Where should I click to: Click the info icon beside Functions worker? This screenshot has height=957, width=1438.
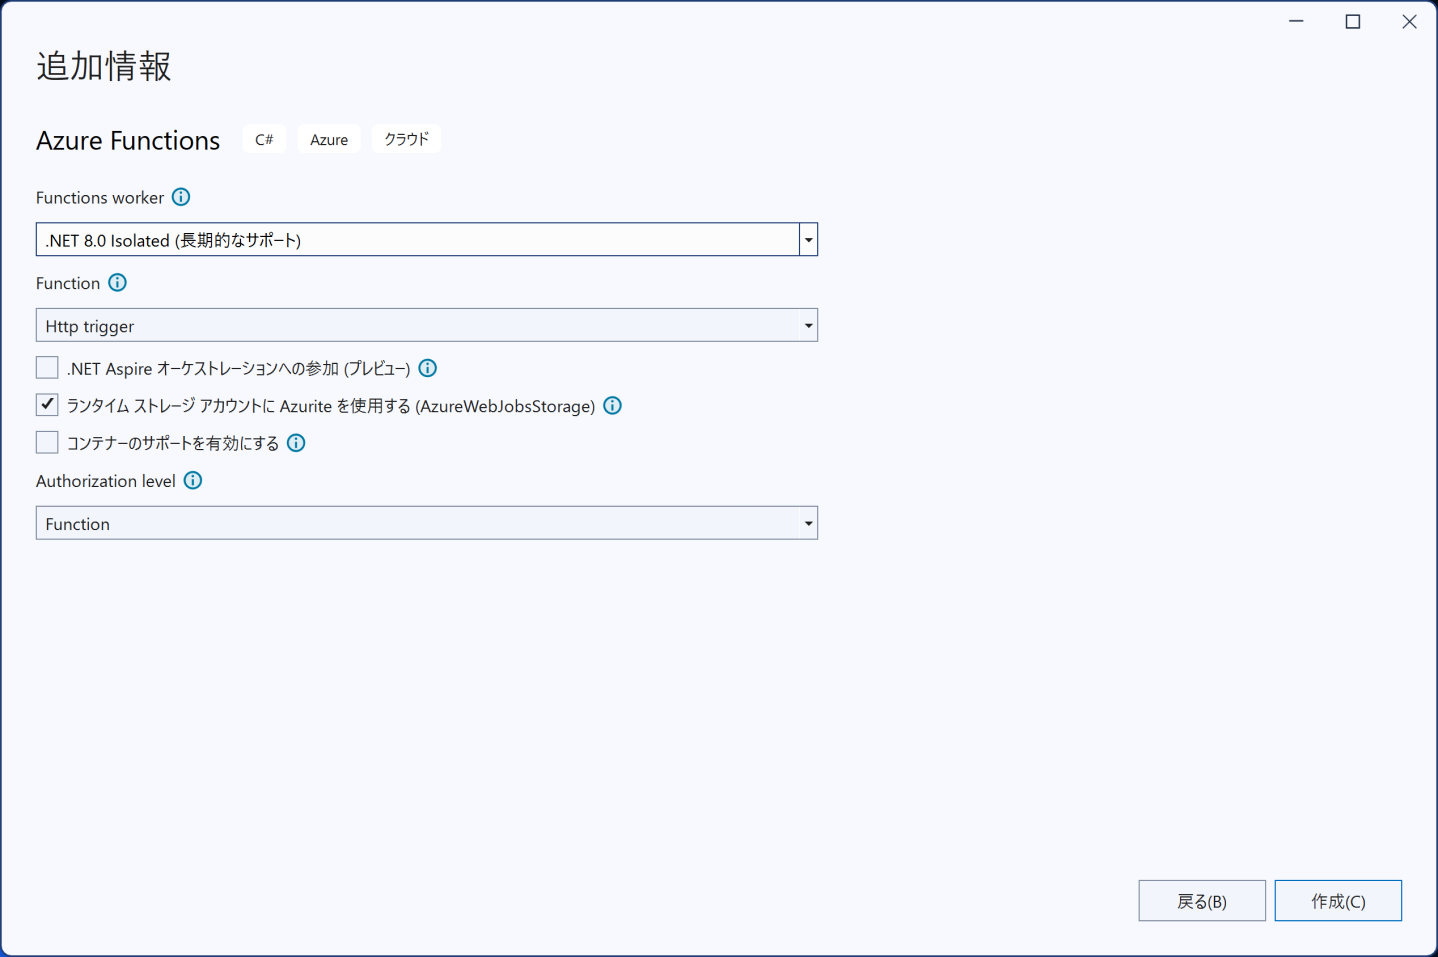tap(181, 197)
